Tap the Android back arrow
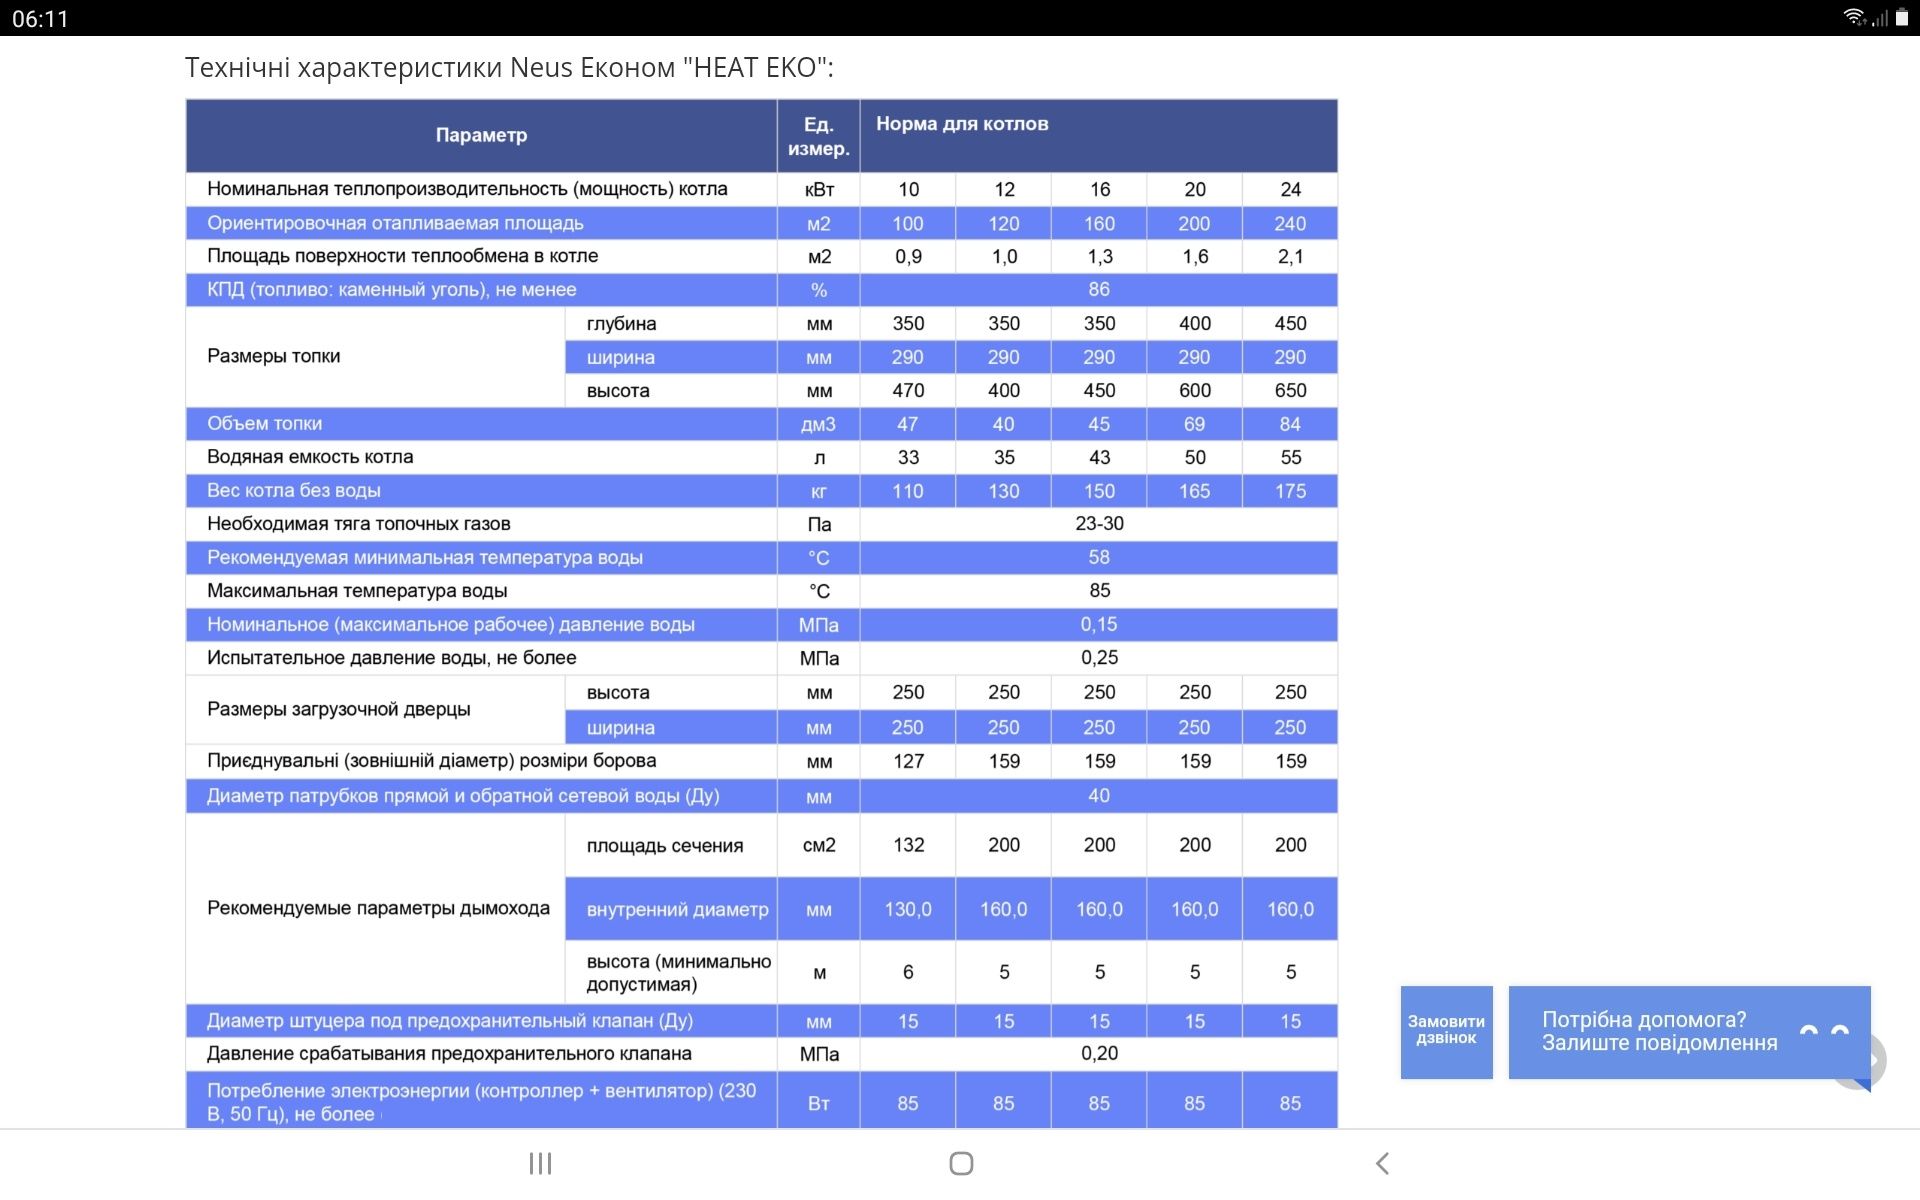This screenshot has width=1920, height=1200. [1382, 1163]
